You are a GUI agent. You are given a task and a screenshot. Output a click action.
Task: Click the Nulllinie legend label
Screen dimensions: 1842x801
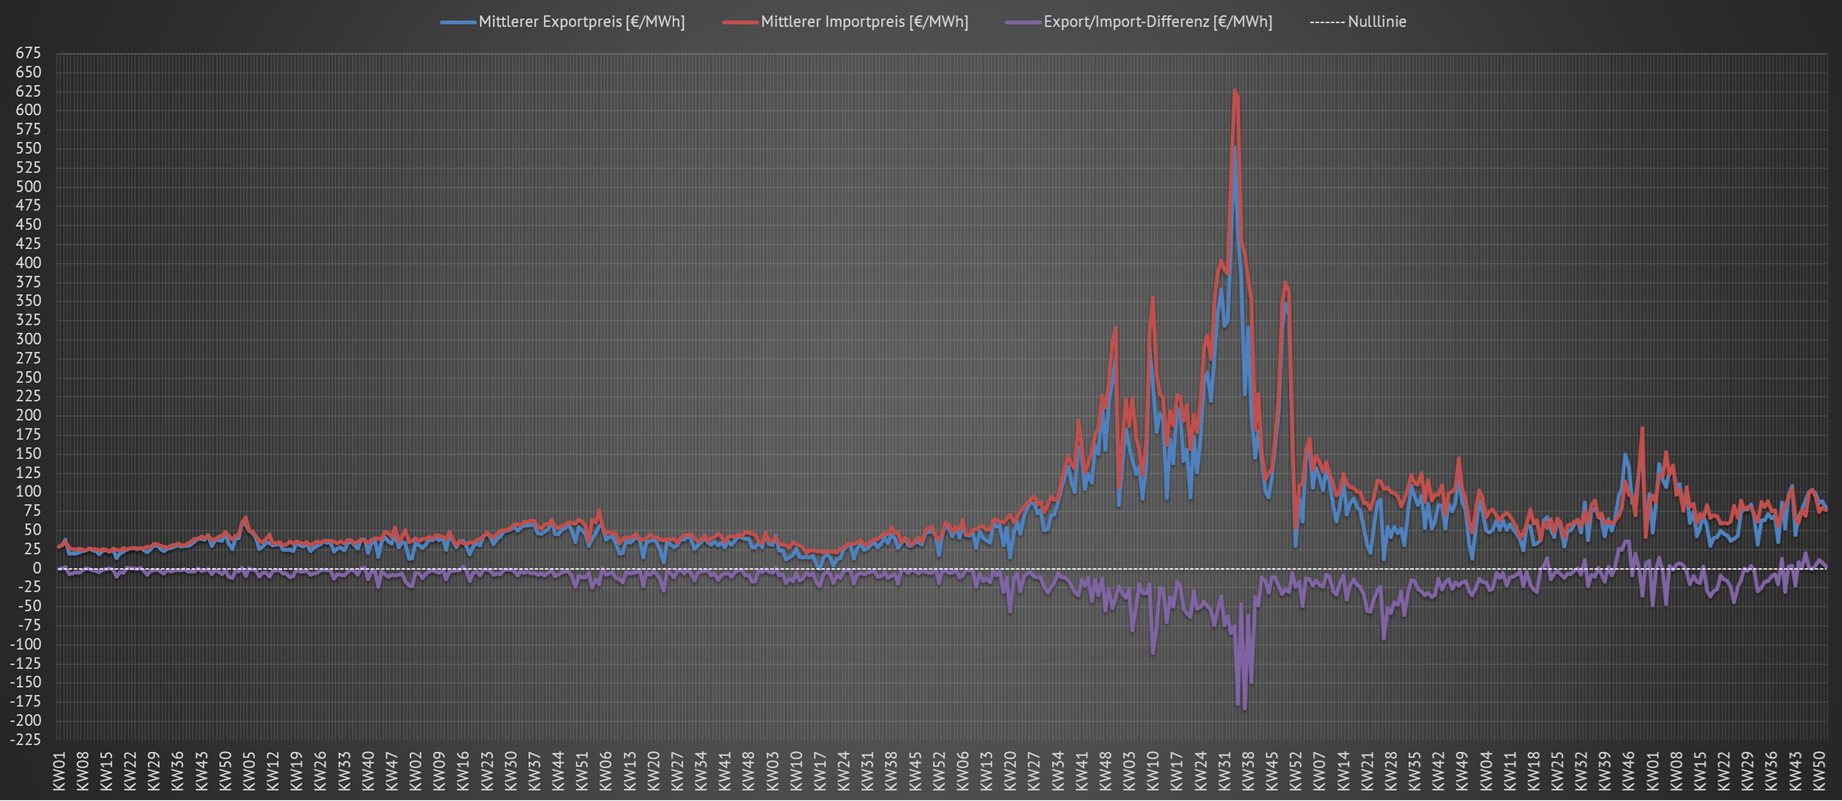point(1376,22)
